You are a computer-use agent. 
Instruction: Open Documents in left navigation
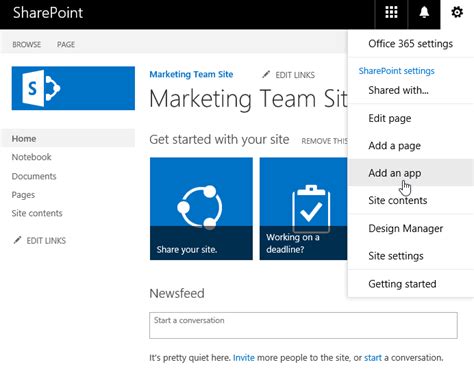(34, 176)
